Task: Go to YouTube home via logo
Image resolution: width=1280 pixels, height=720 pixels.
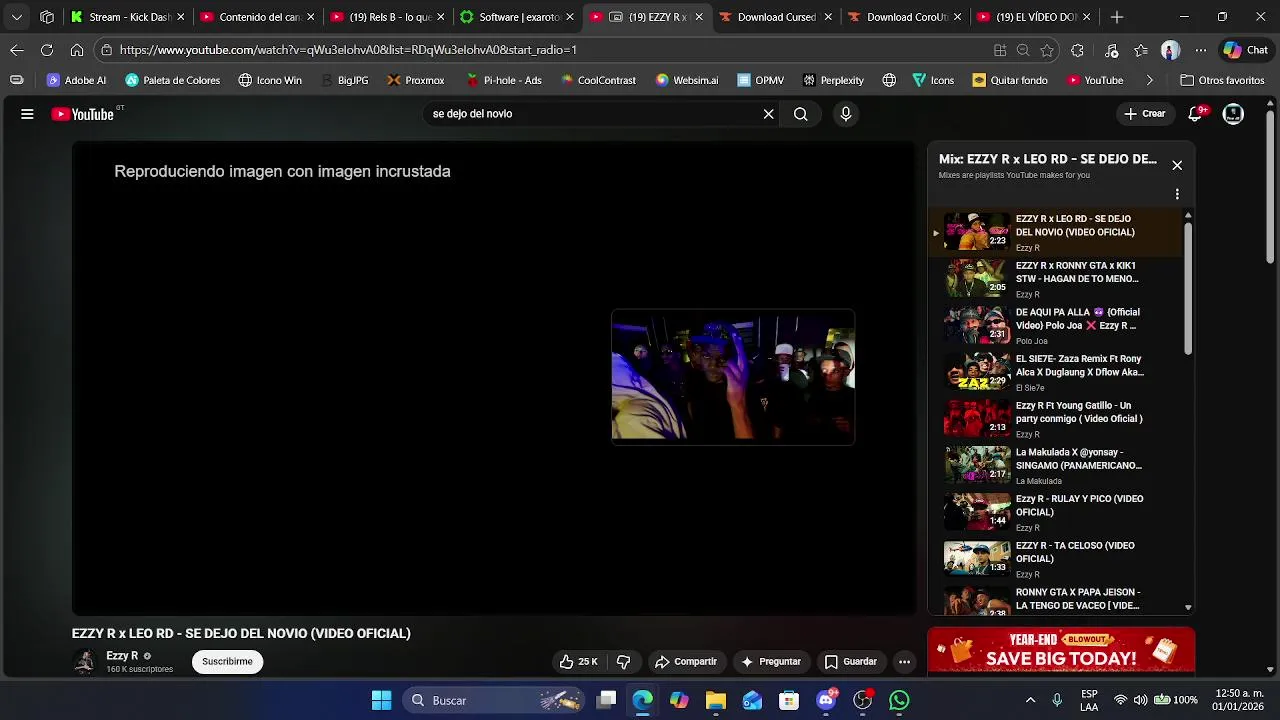Action: [x=83, y=114]
